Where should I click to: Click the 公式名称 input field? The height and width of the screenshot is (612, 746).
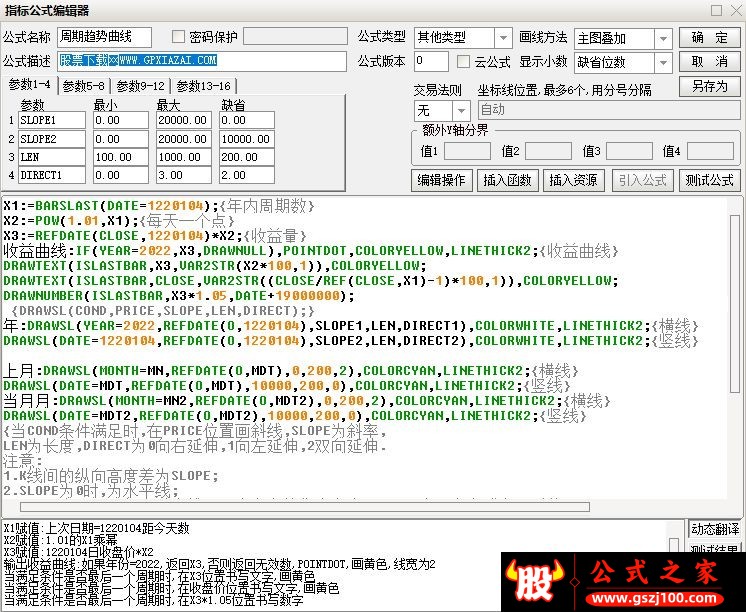pyautogui.click(x=104, y=38)
